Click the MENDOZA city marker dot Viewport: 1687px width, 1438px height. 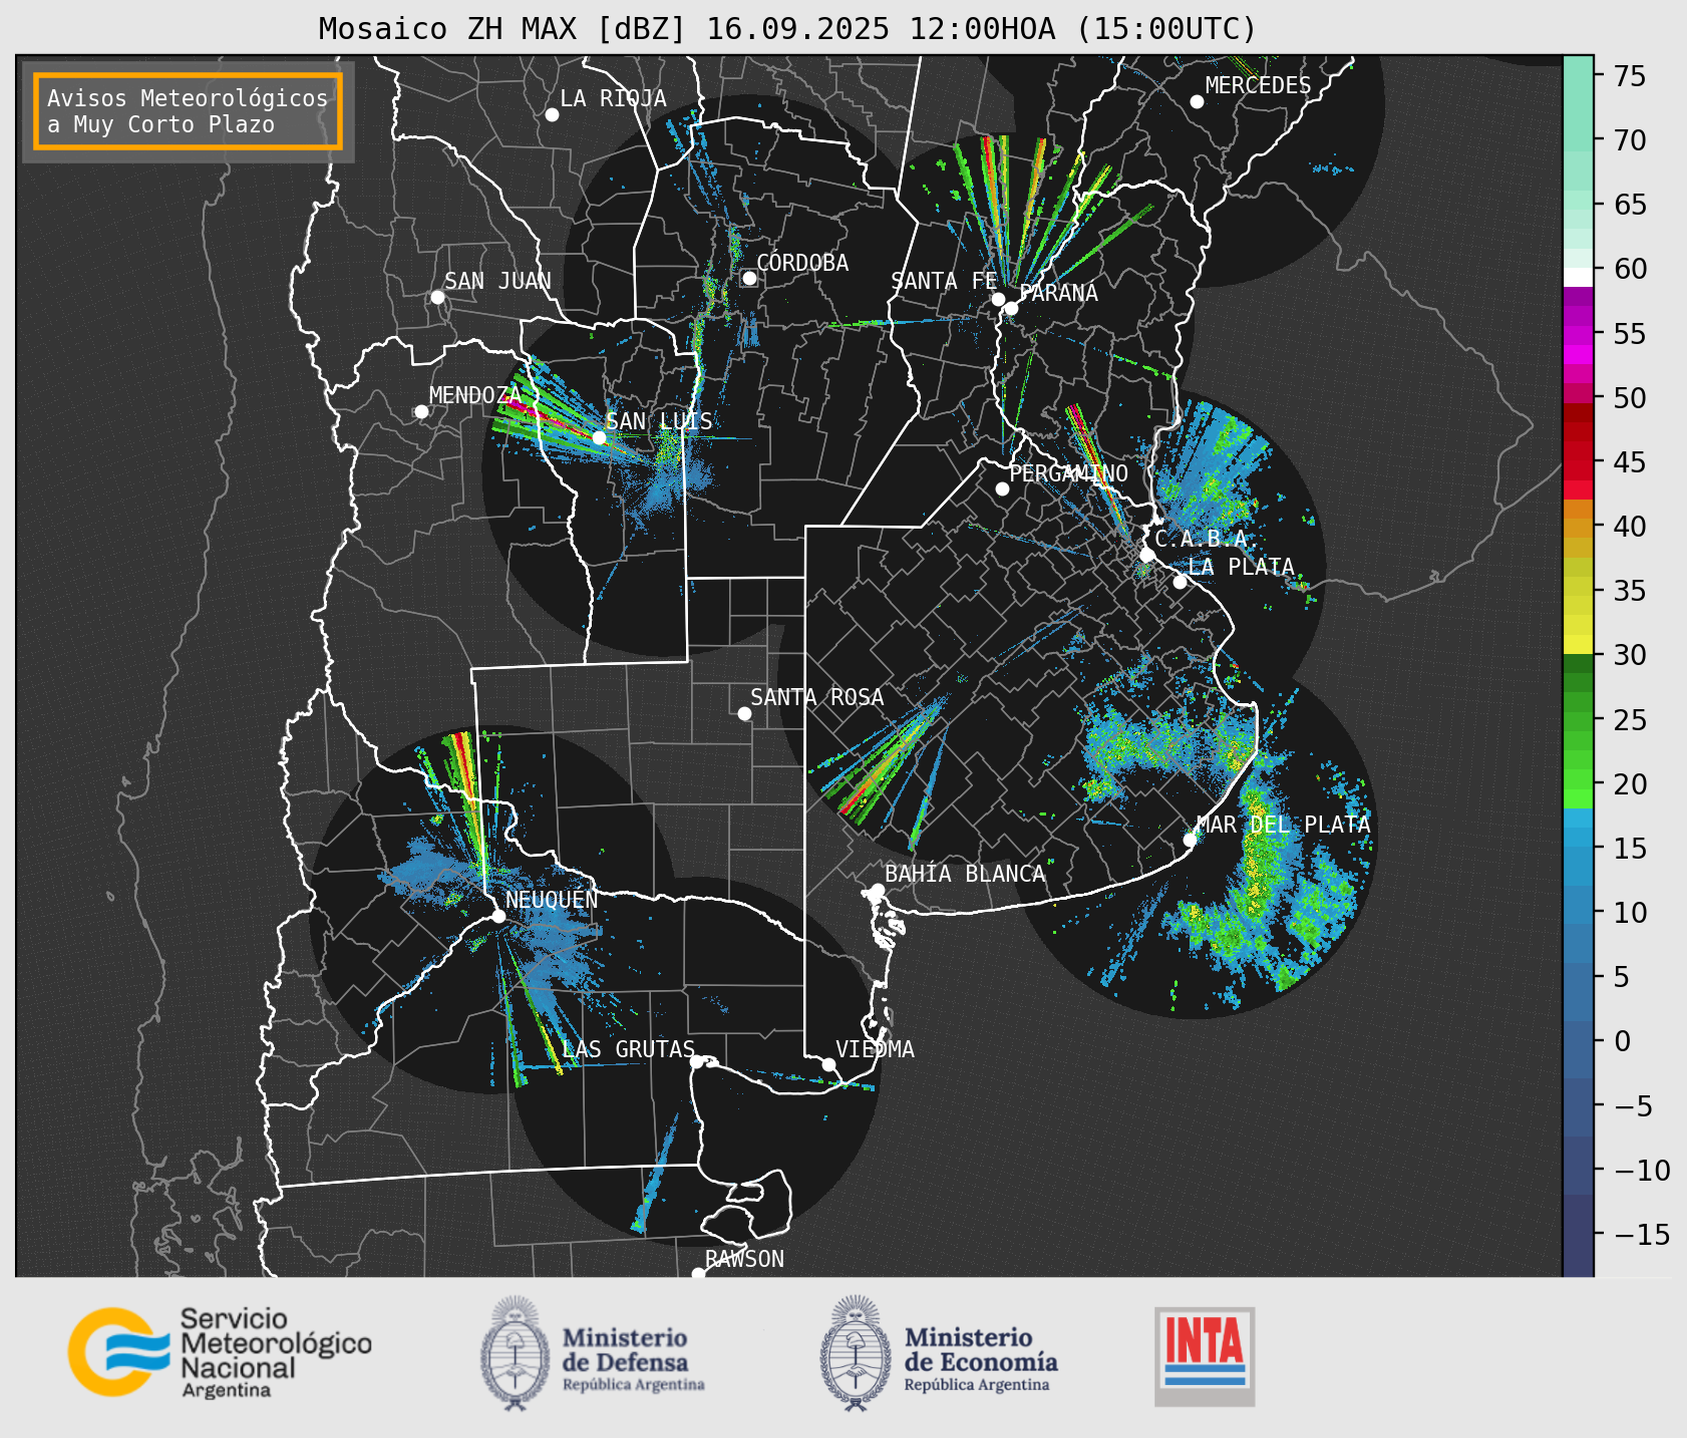coord(421,412)
